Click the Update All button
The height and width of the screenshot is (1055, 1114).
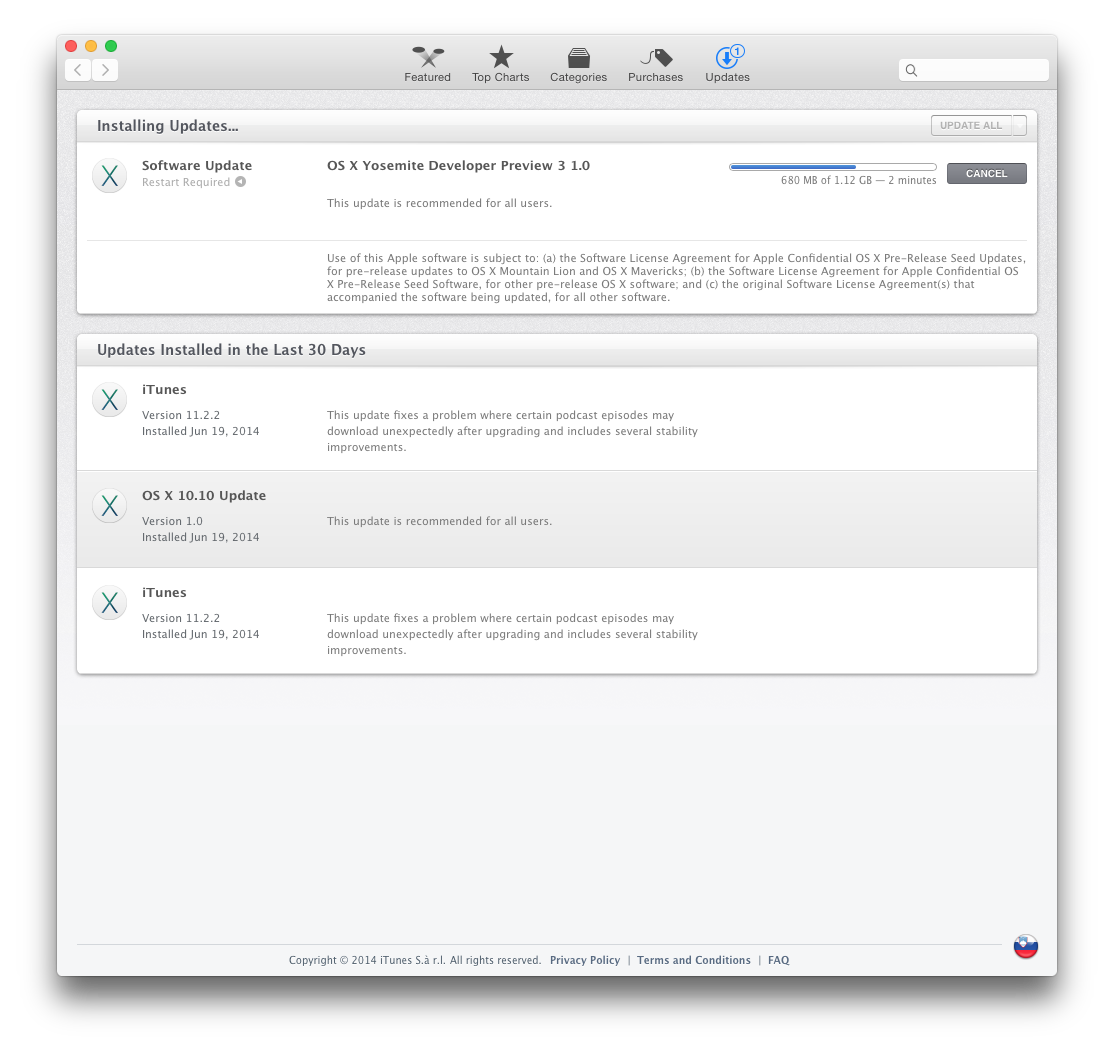tap(971, 125)
